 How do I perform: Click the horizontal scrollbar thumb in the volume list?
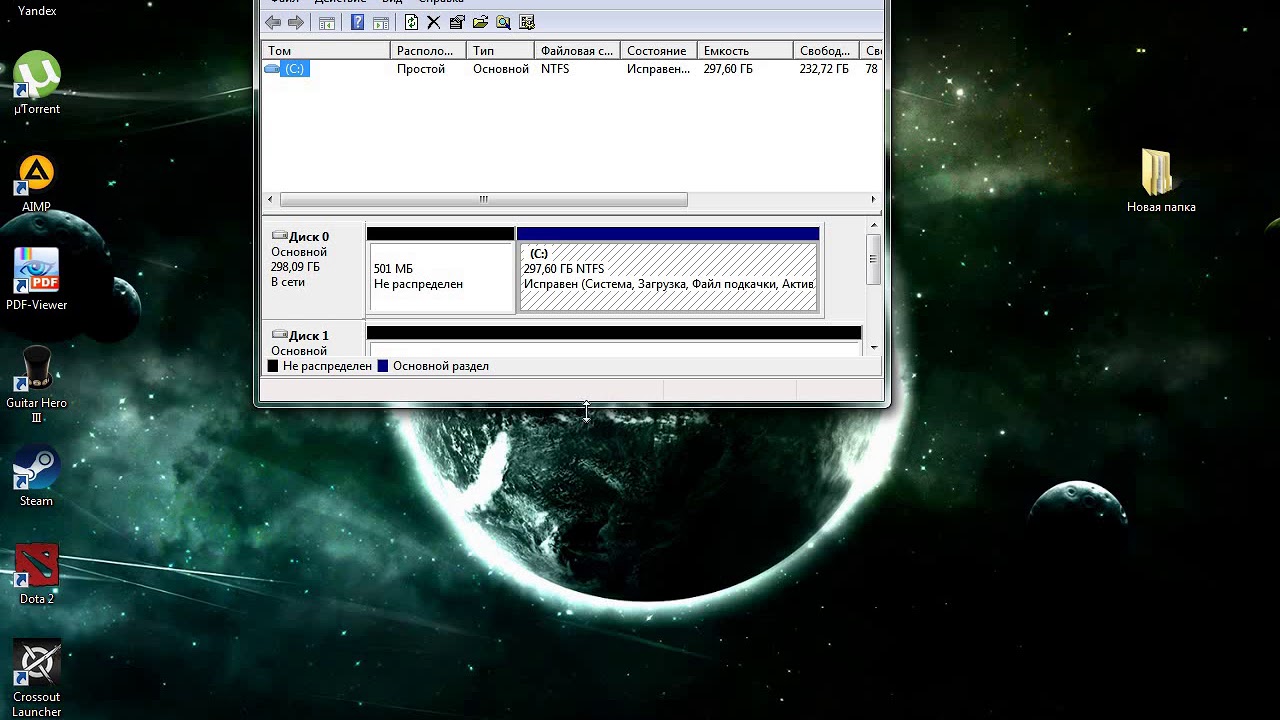484,199
